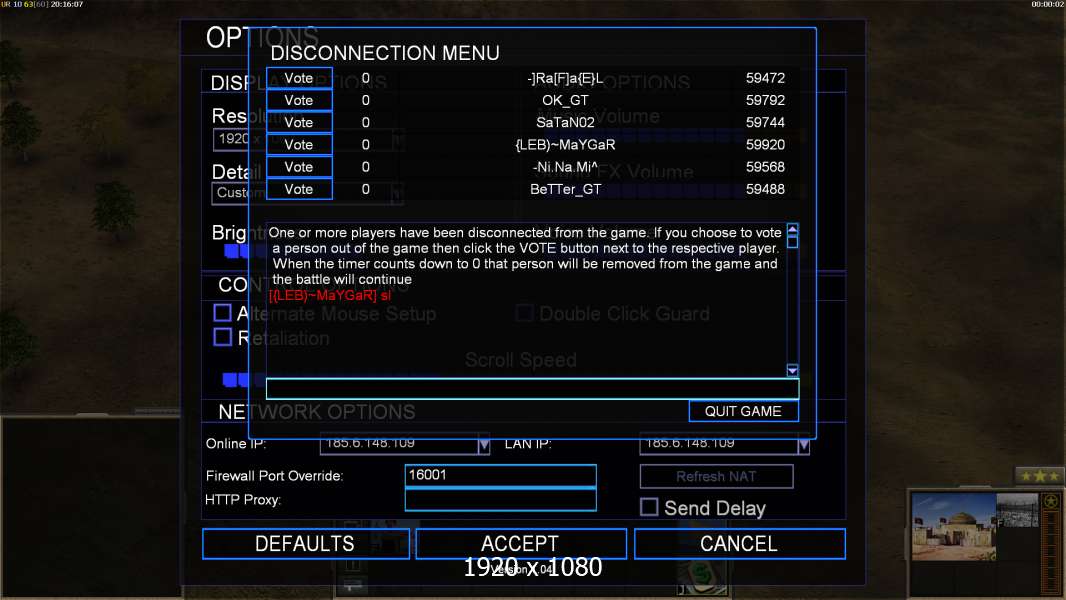Click the Send Delay label
The height and width of the screenshot is (600, 1066).
pyautogui.click(x=715, y=508)
